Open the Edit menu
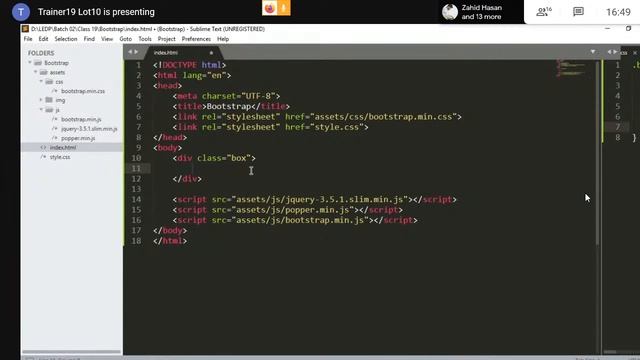Viewport: 640px width, 360px height. point(43,39)
